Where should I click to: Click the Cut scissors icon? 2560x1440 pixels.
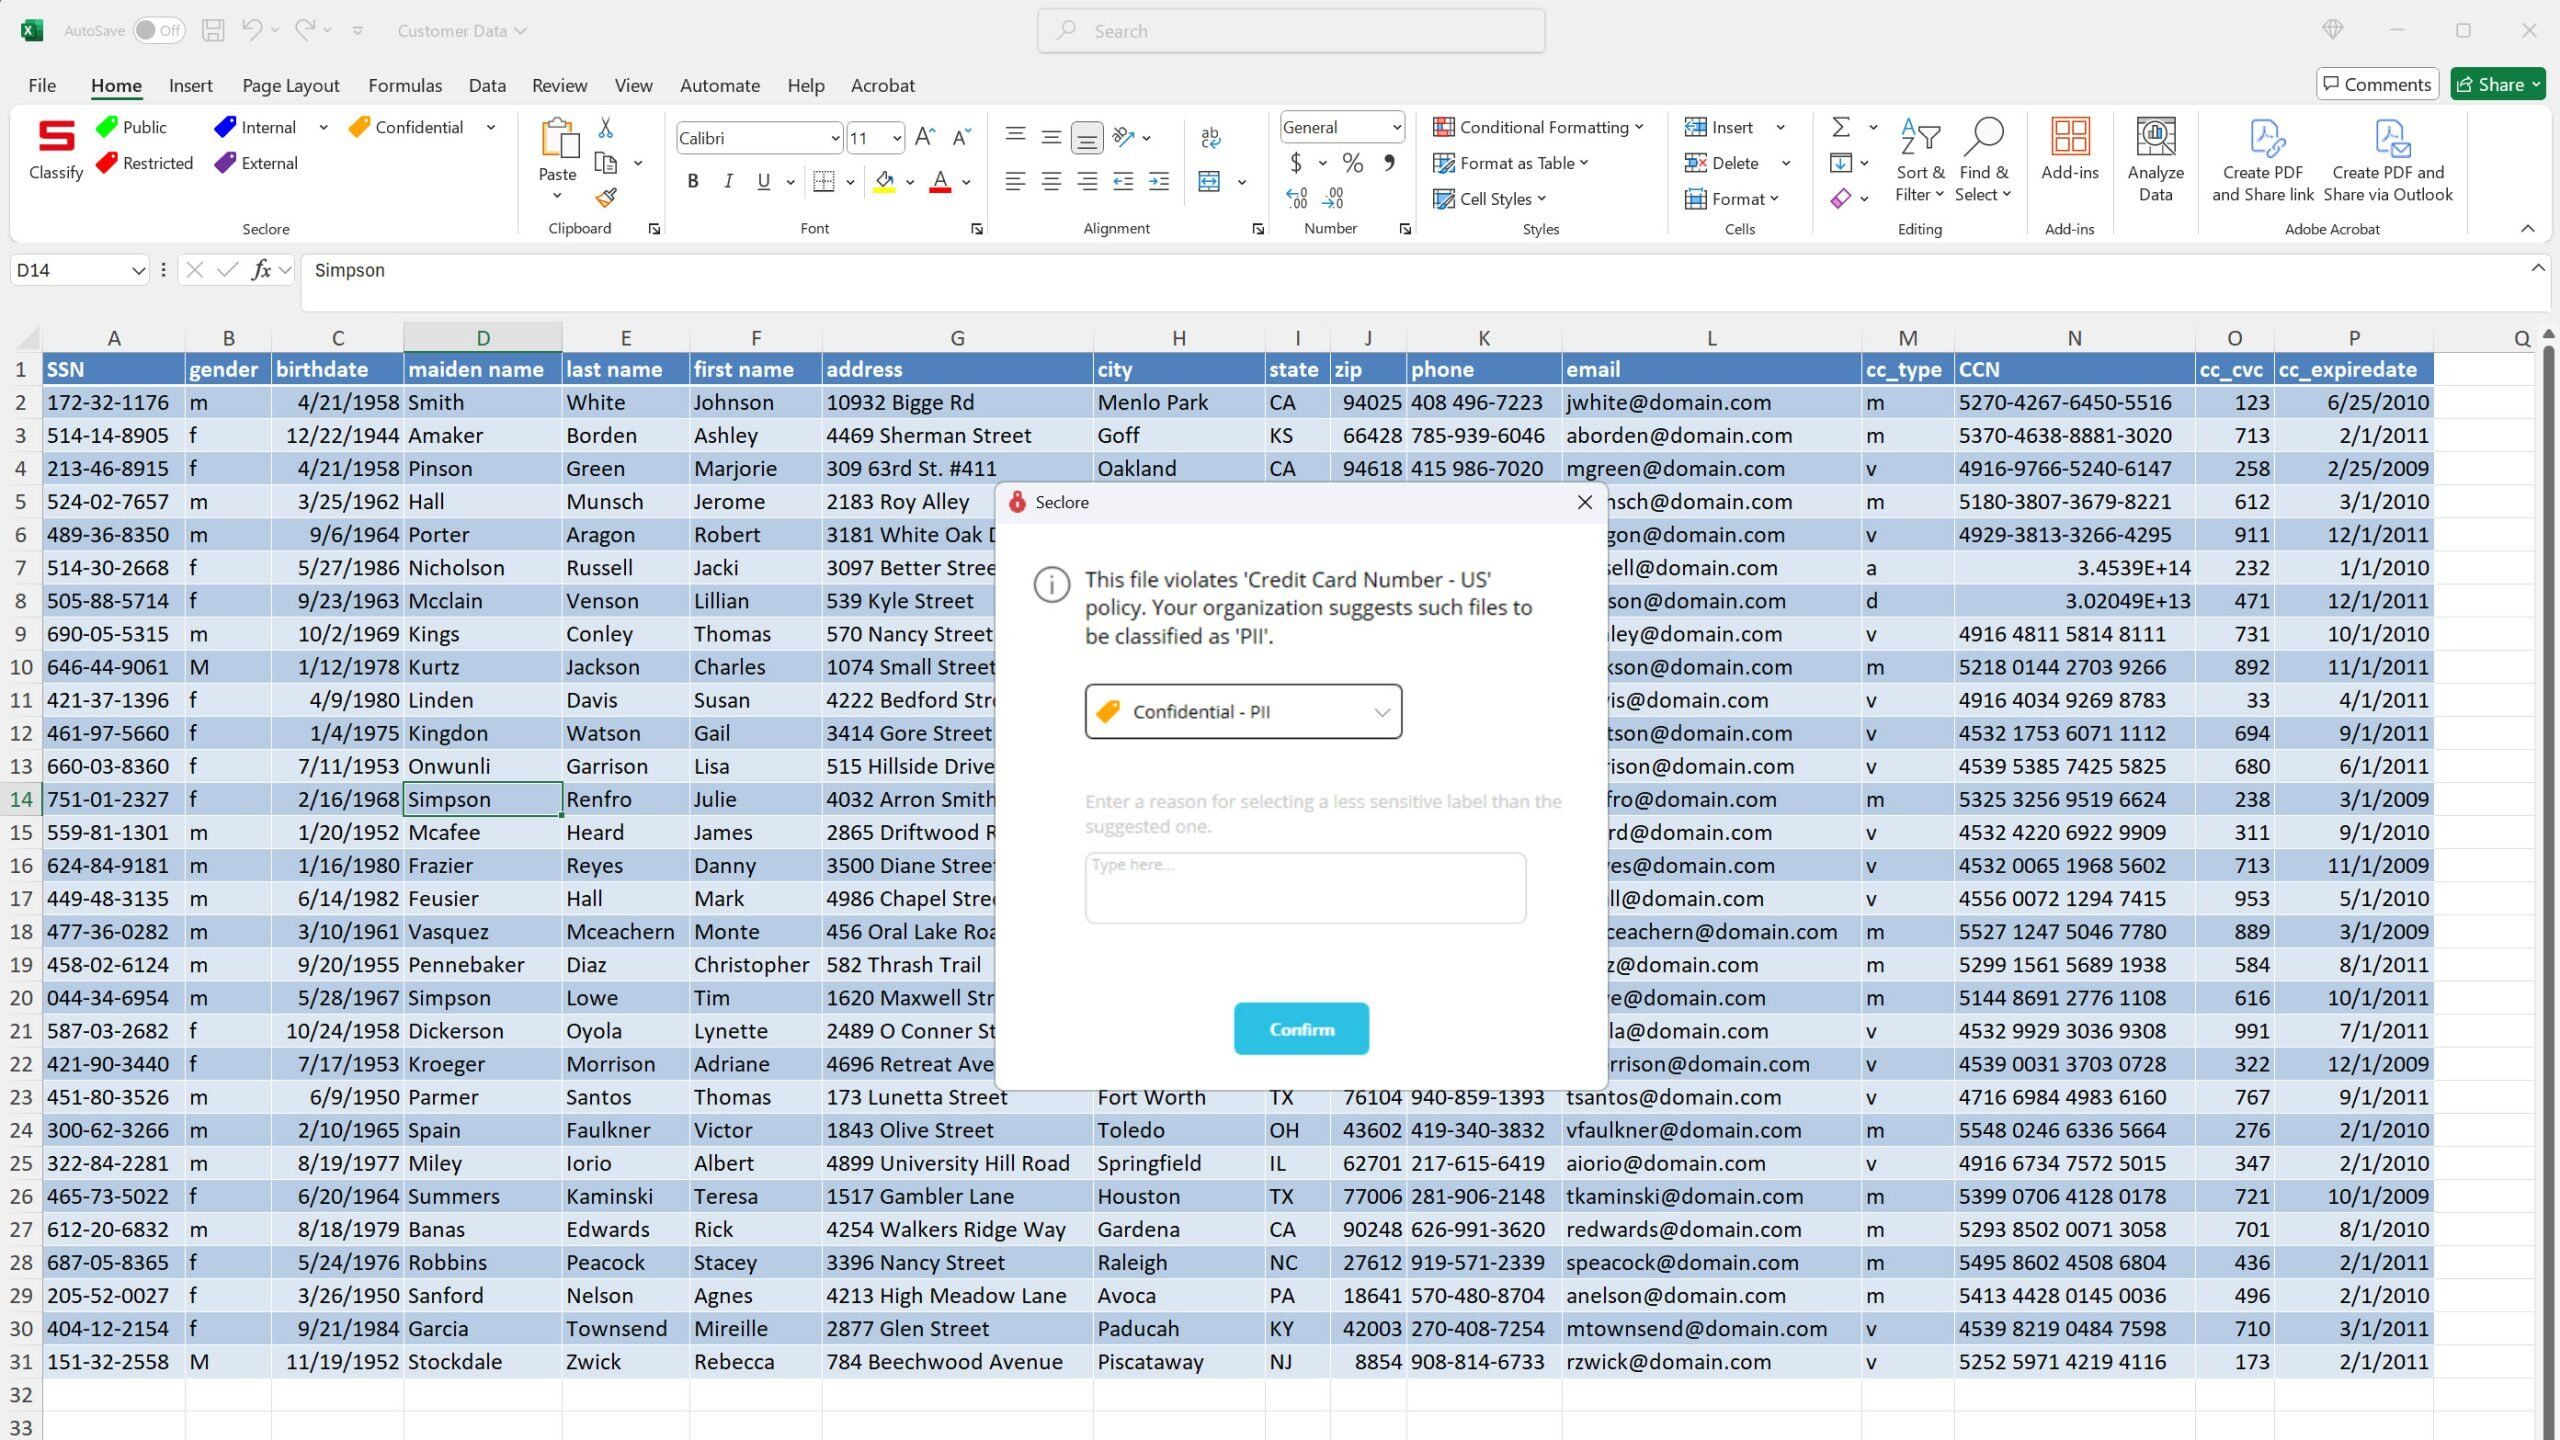coord(605,128)
